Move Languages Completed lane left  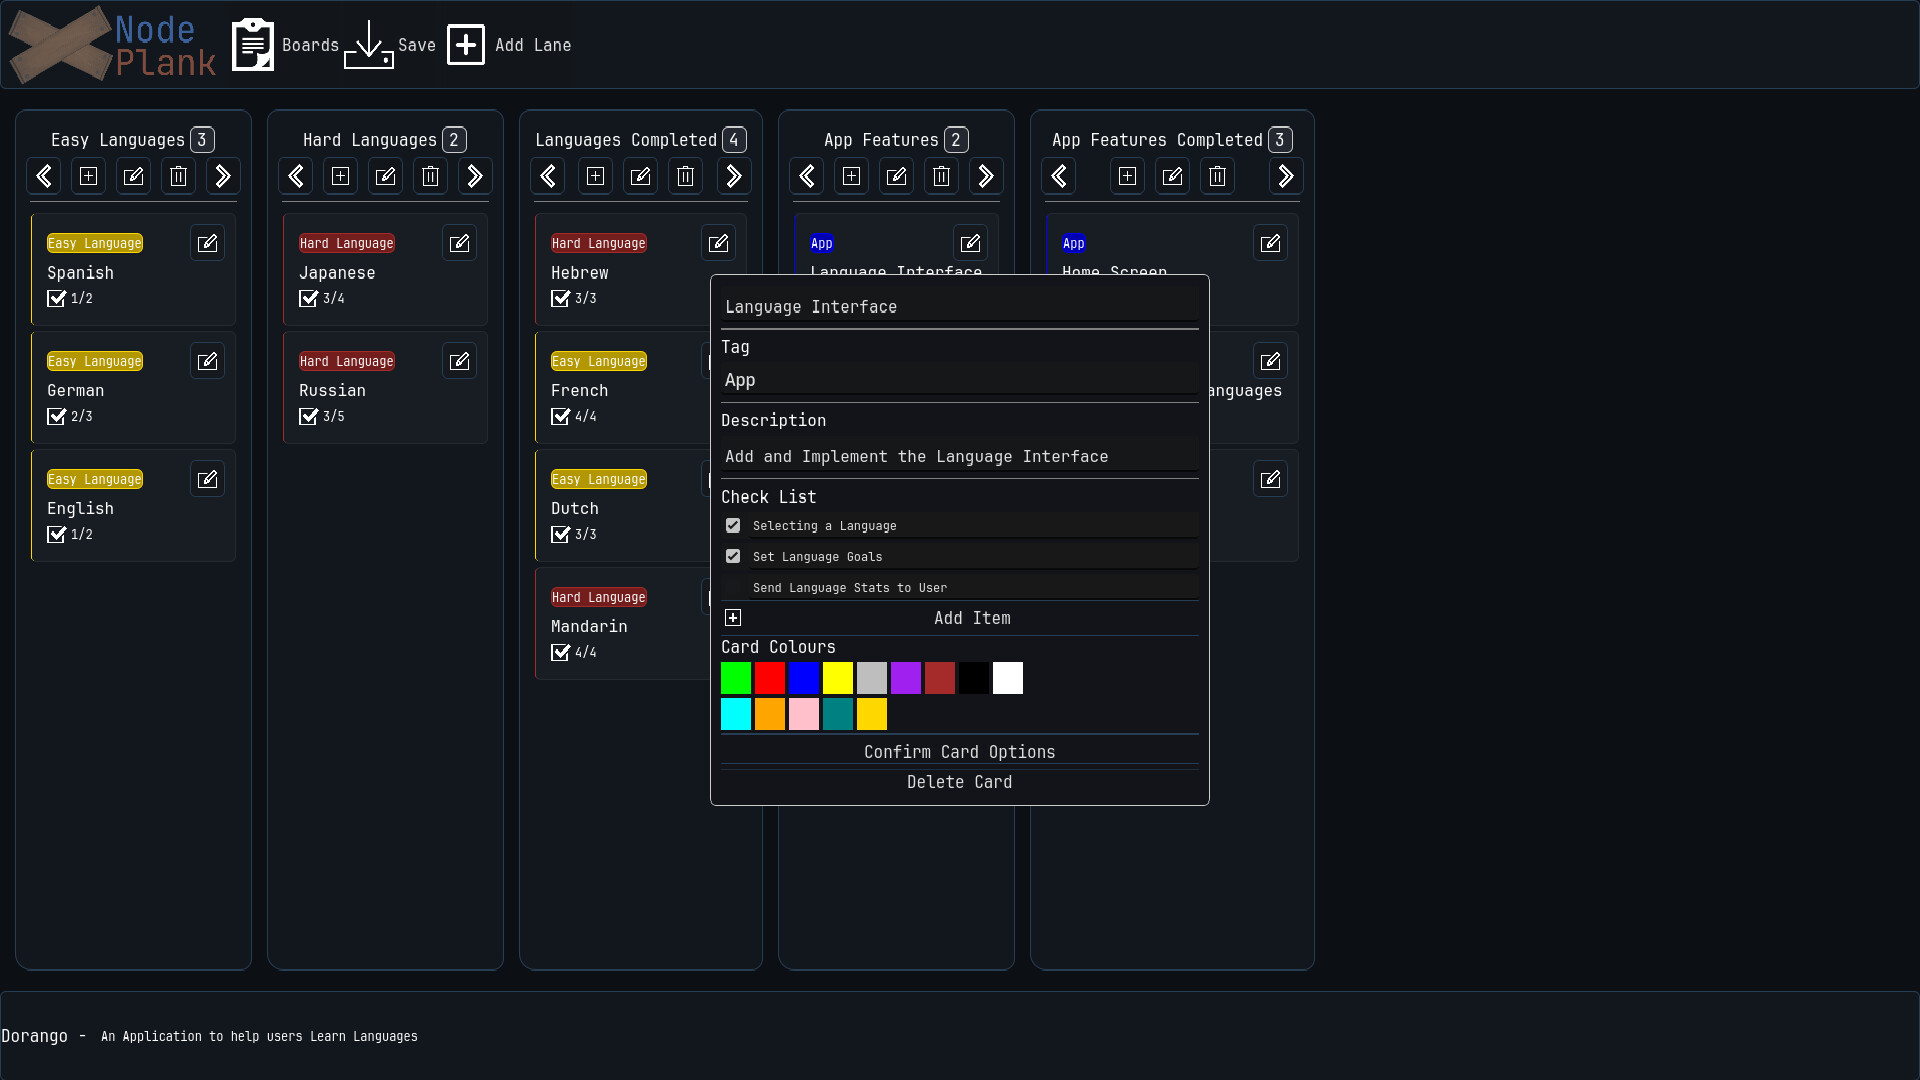click(548, 176)
